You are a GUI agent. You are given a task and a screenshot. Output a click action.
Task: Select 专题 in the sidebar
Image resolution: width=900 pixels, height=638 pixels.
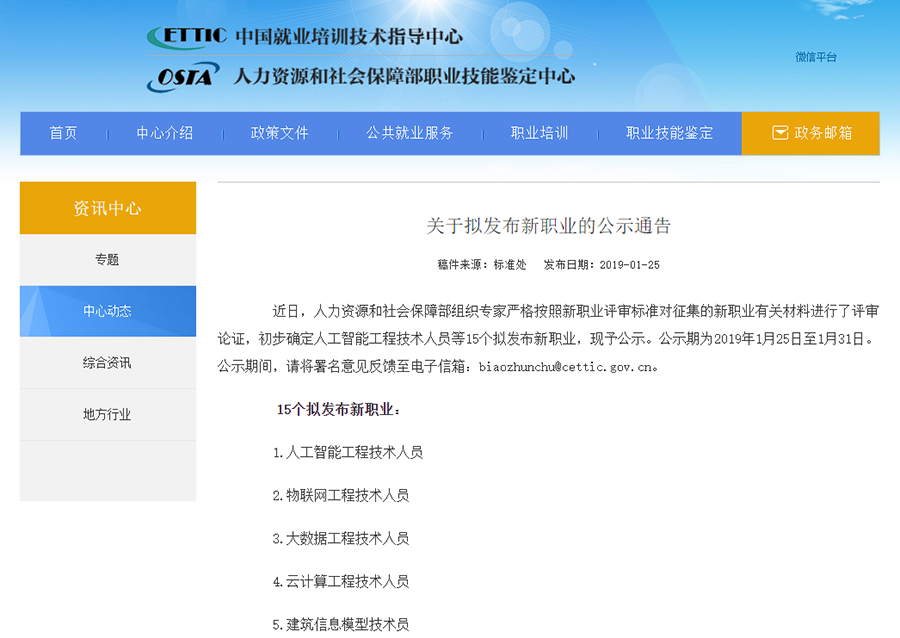click(x=106, y=259)
